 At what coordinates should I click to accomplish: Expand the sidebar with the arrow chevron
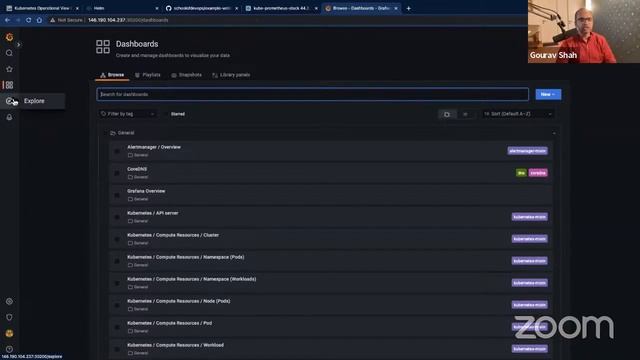click(x=18, y=44)
